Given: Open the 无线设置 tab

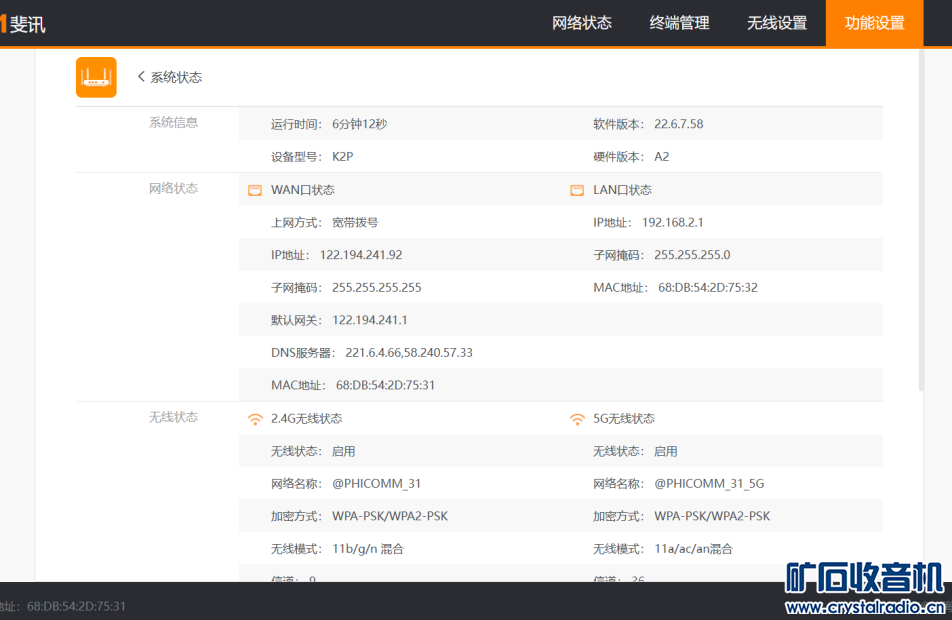Looking at the screenshot, I should (x=777, y=22).
